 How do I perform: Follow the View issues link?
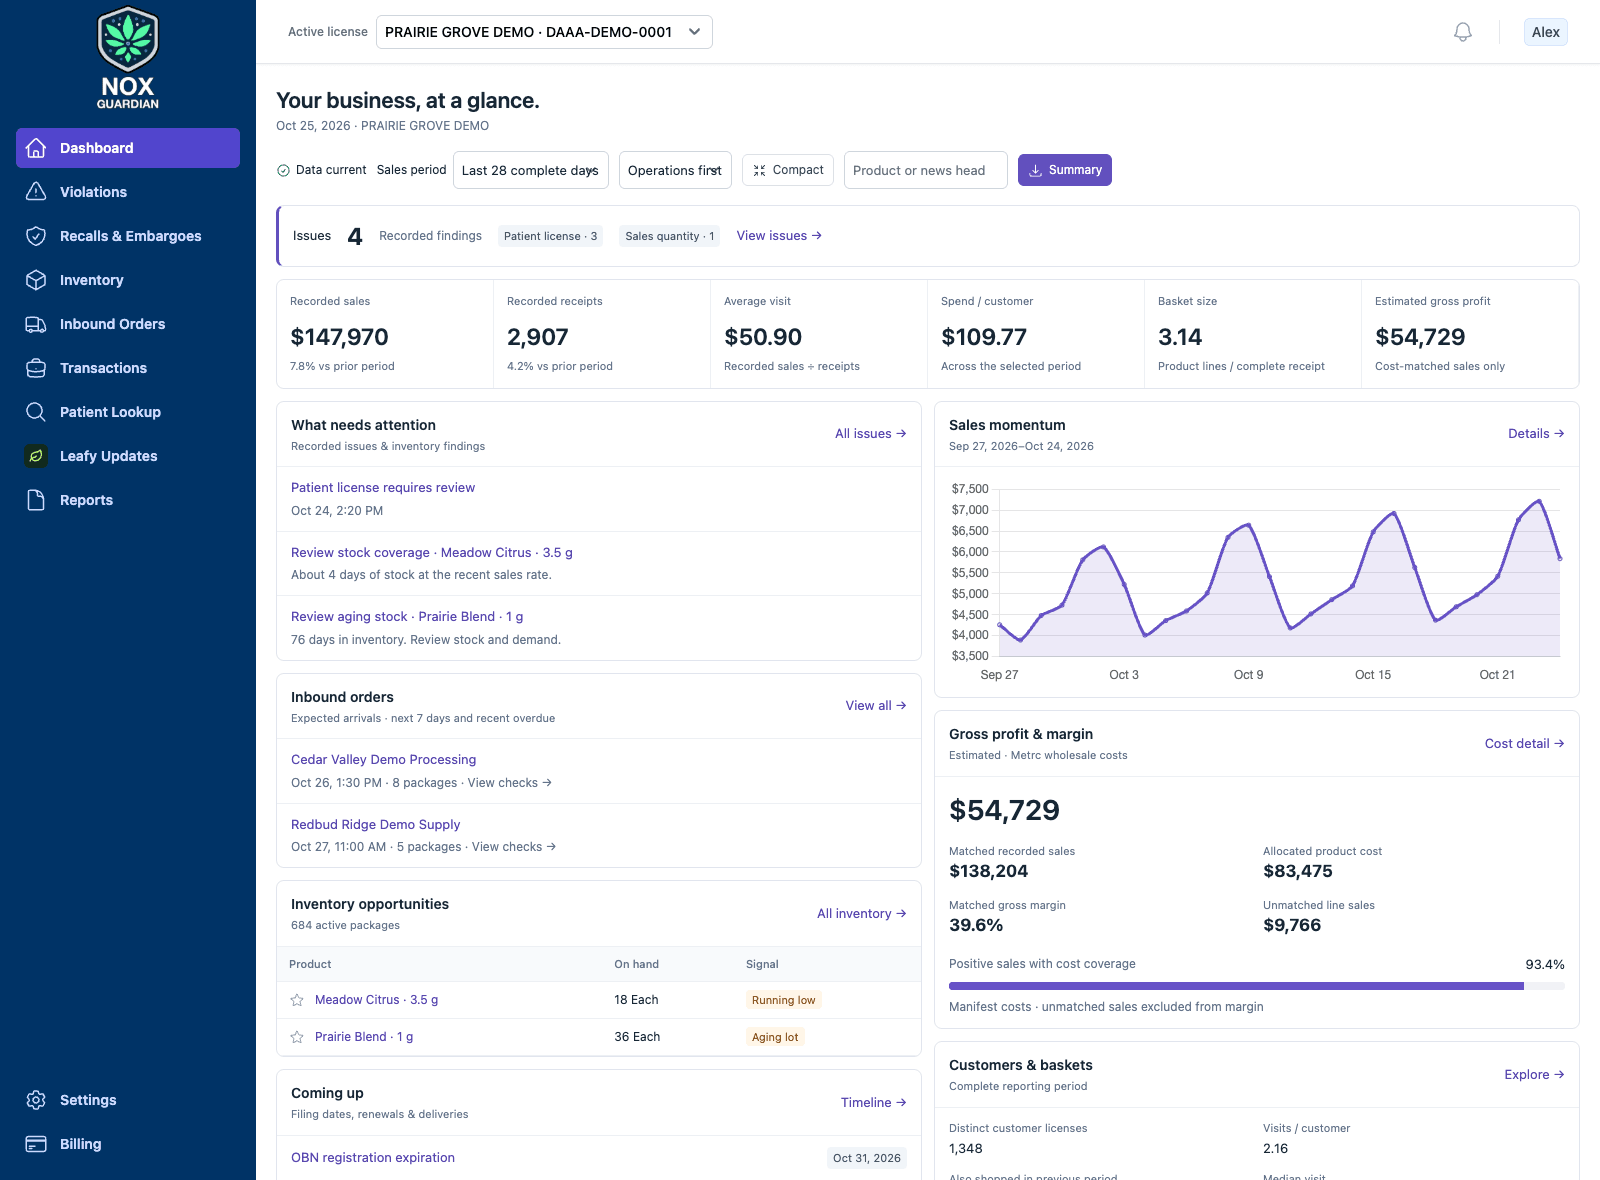779,236
